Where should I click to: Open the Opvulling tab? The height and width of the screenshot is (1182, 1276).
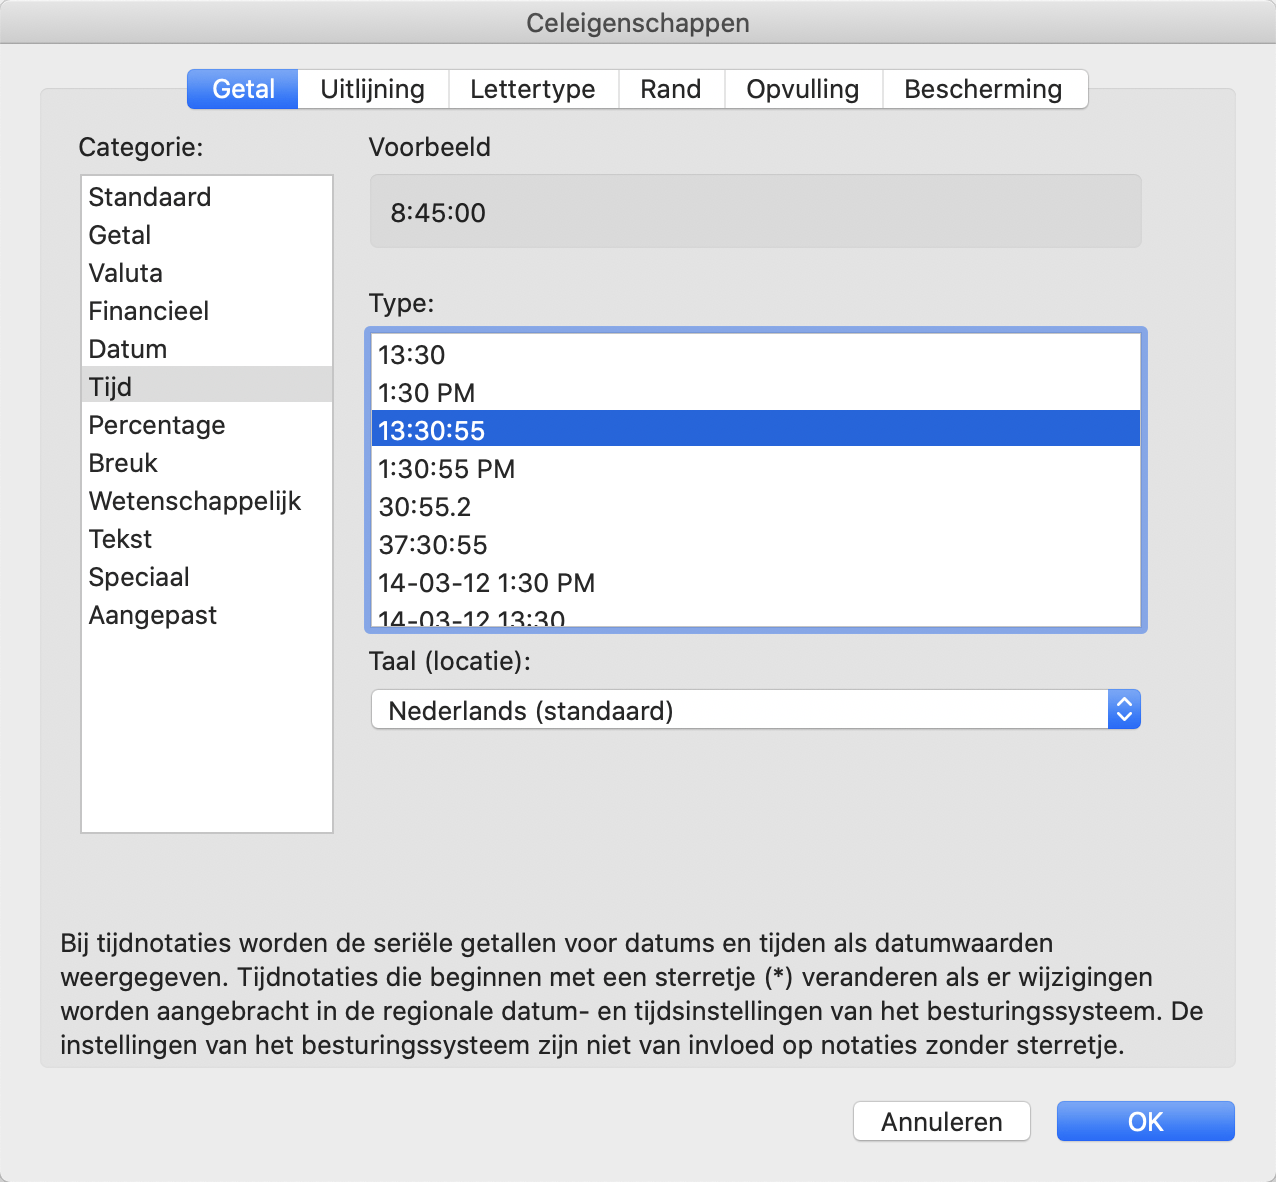[x=803, y=89]
